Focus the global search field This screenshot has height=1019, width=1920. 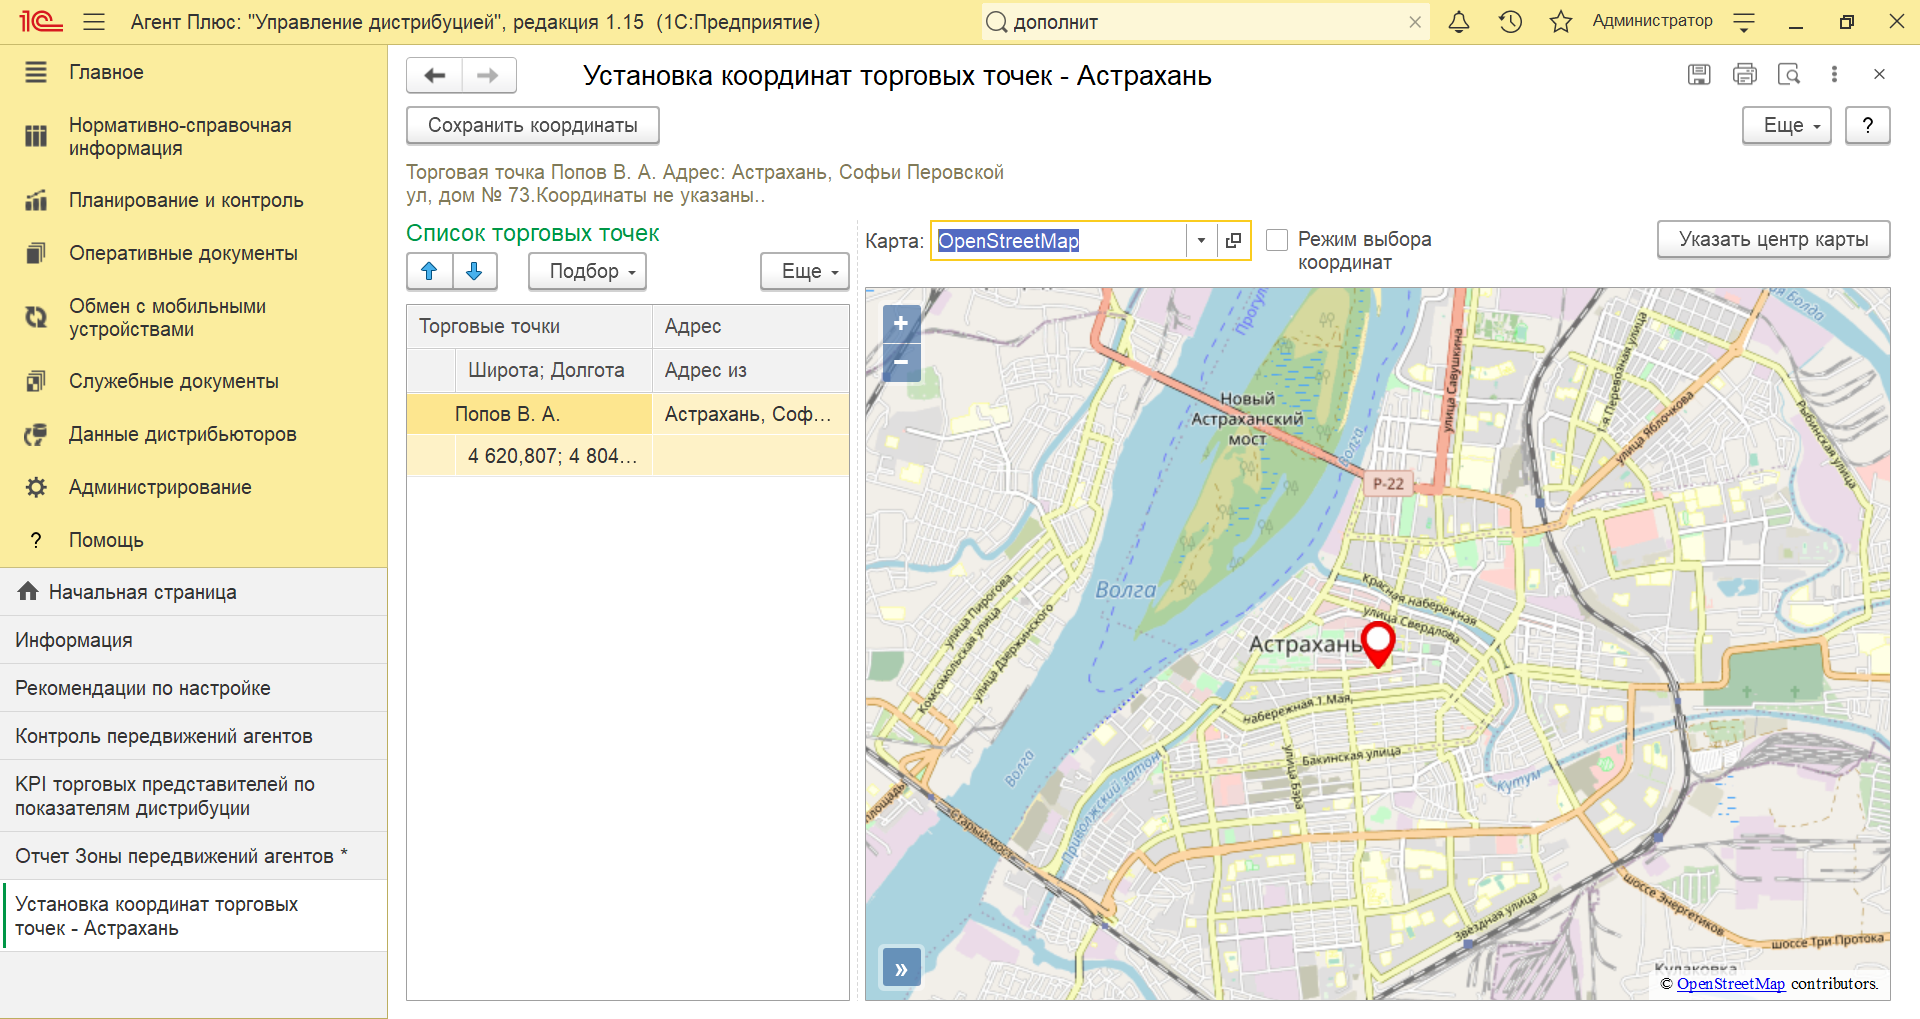pyautogui.click(x=1205, y=22)
